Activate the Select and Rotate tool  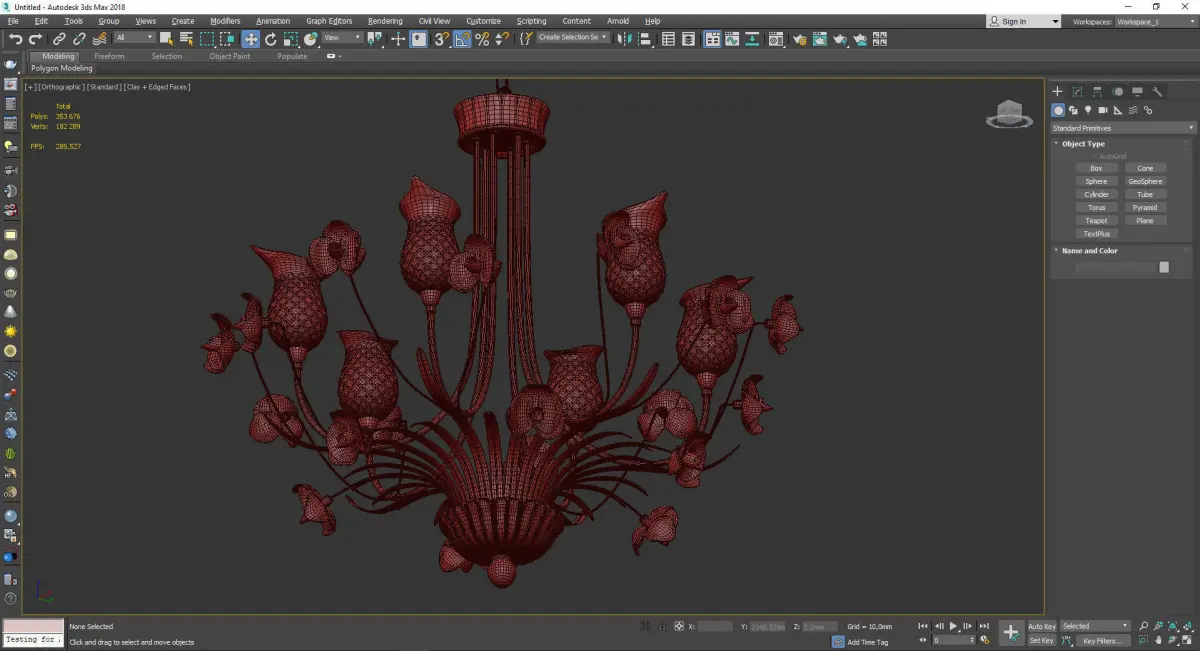[x=270, y=39]
